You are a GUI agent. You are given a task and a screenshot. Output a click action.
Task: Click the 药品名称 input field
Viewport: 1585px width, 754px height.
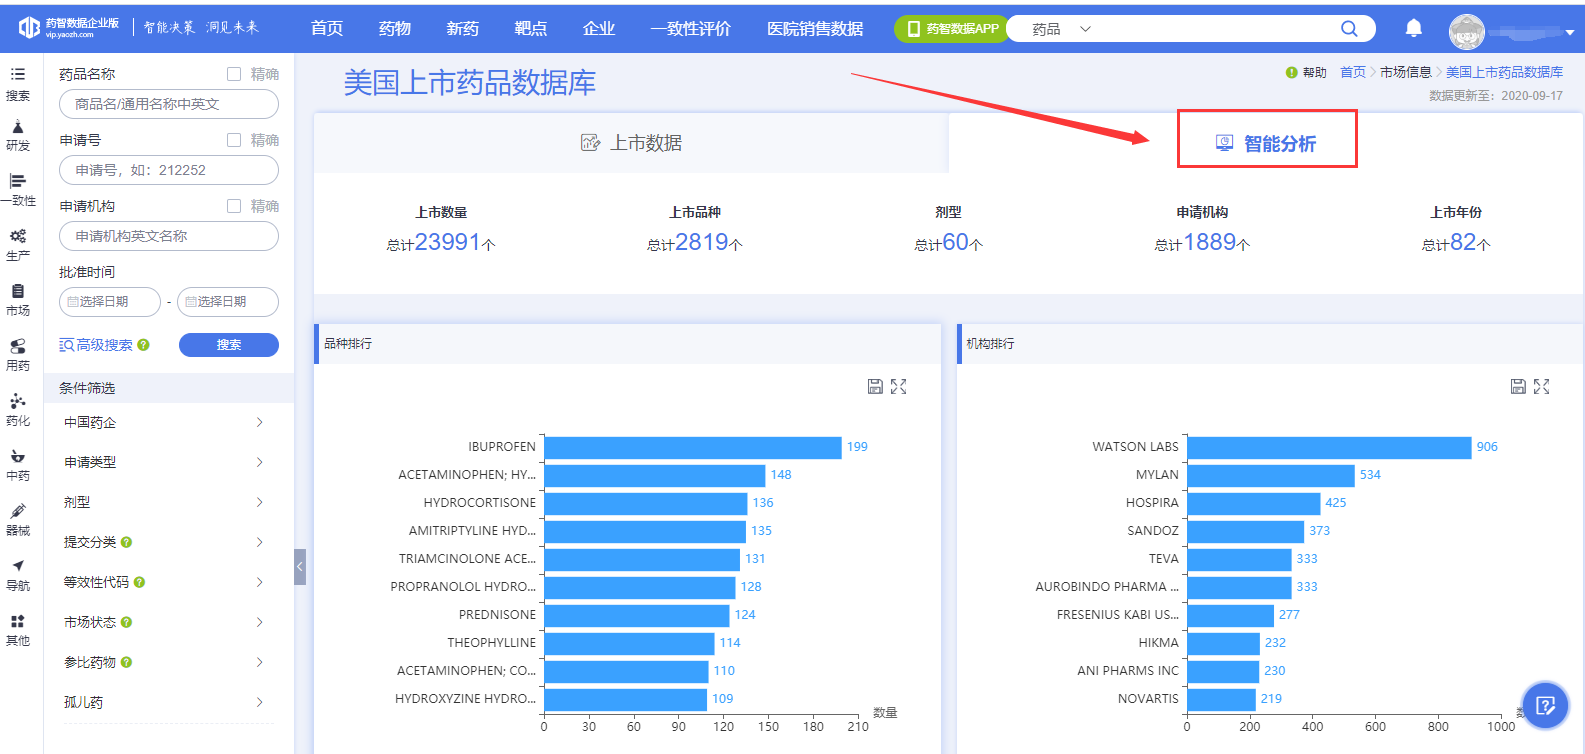point(169,104)
